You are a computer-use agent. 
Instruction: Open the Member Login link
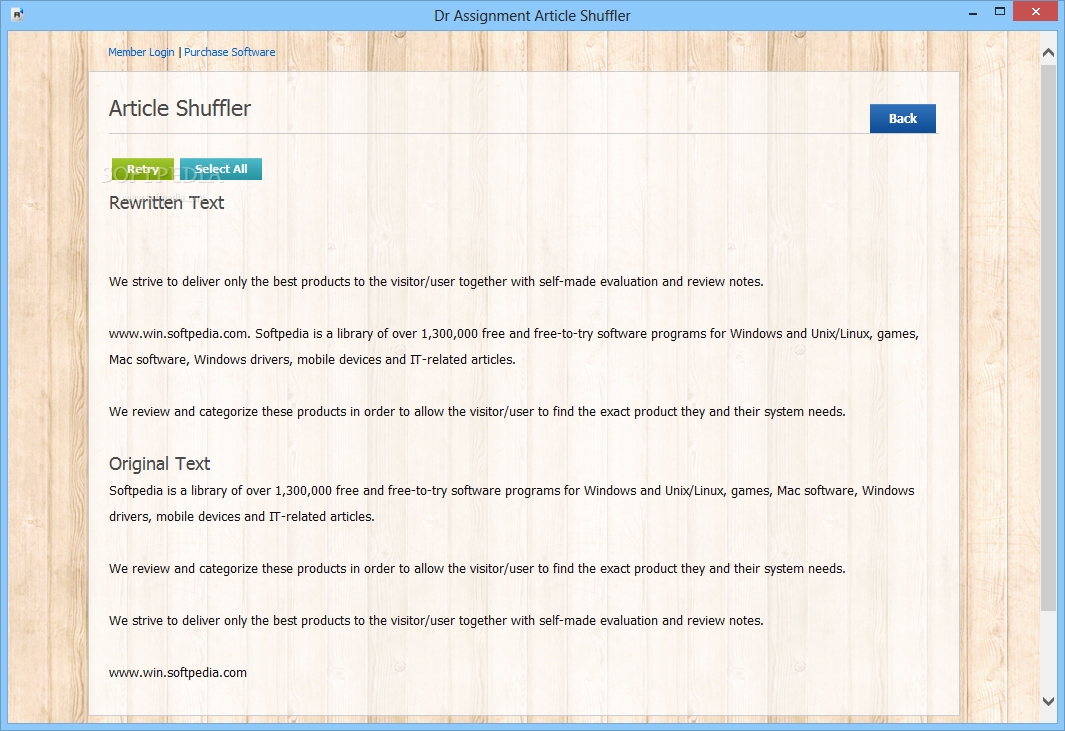[x=141, y=52]
